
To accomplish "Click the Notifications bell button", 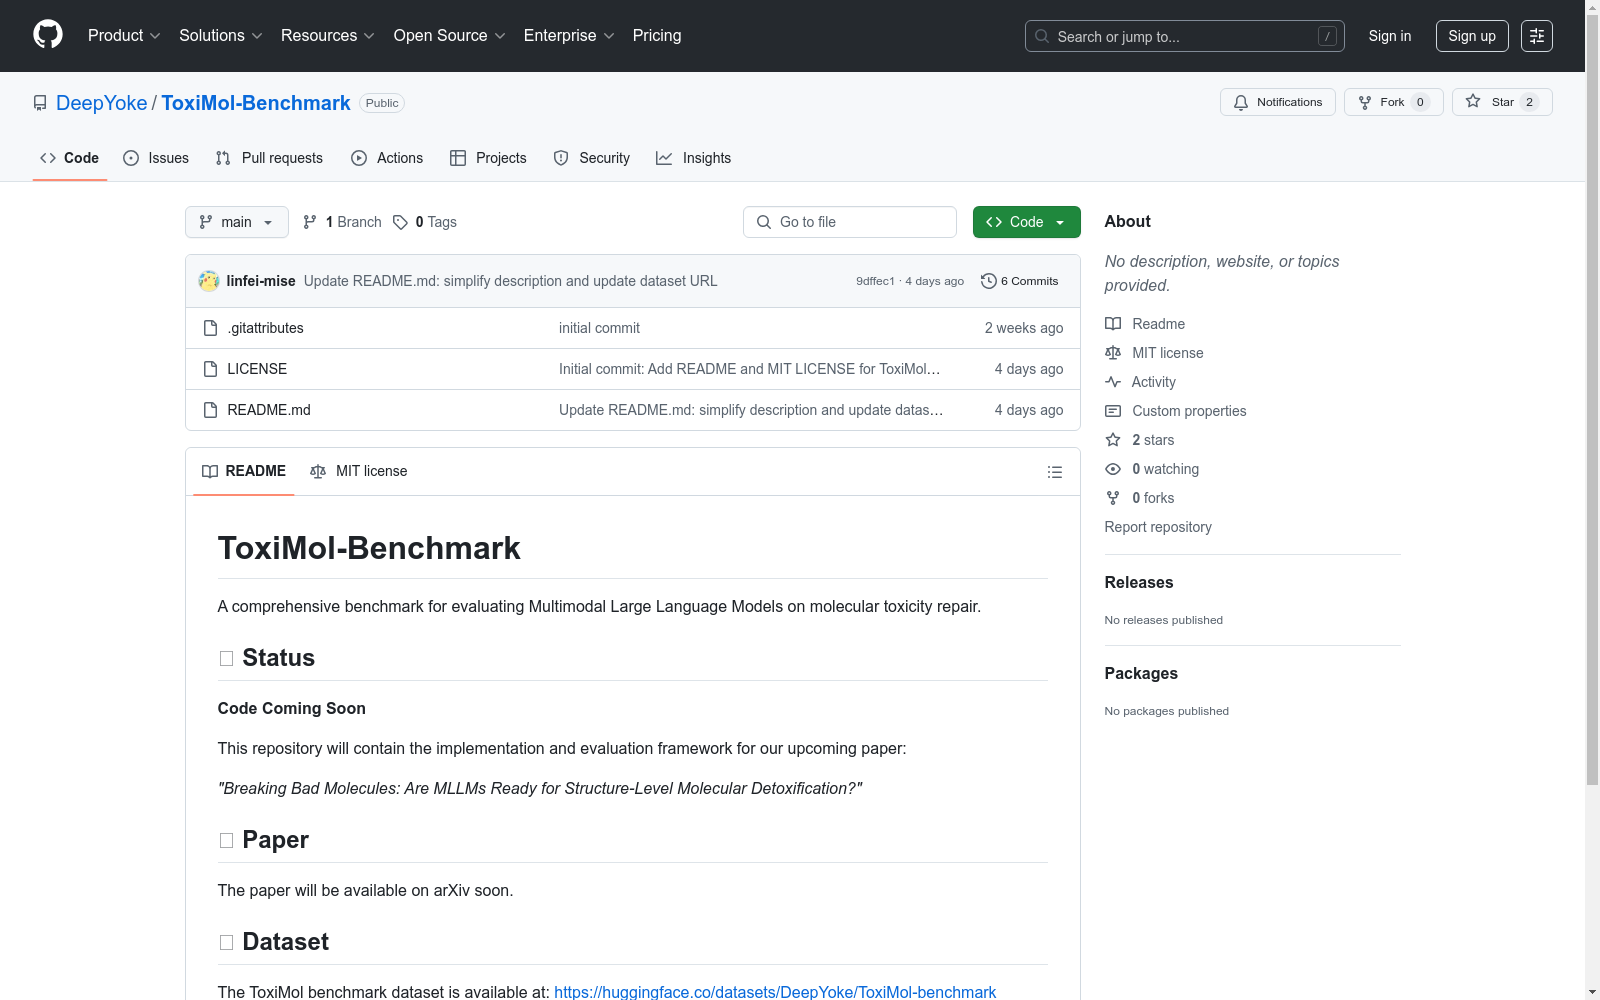I will (x=1277, y=102).
